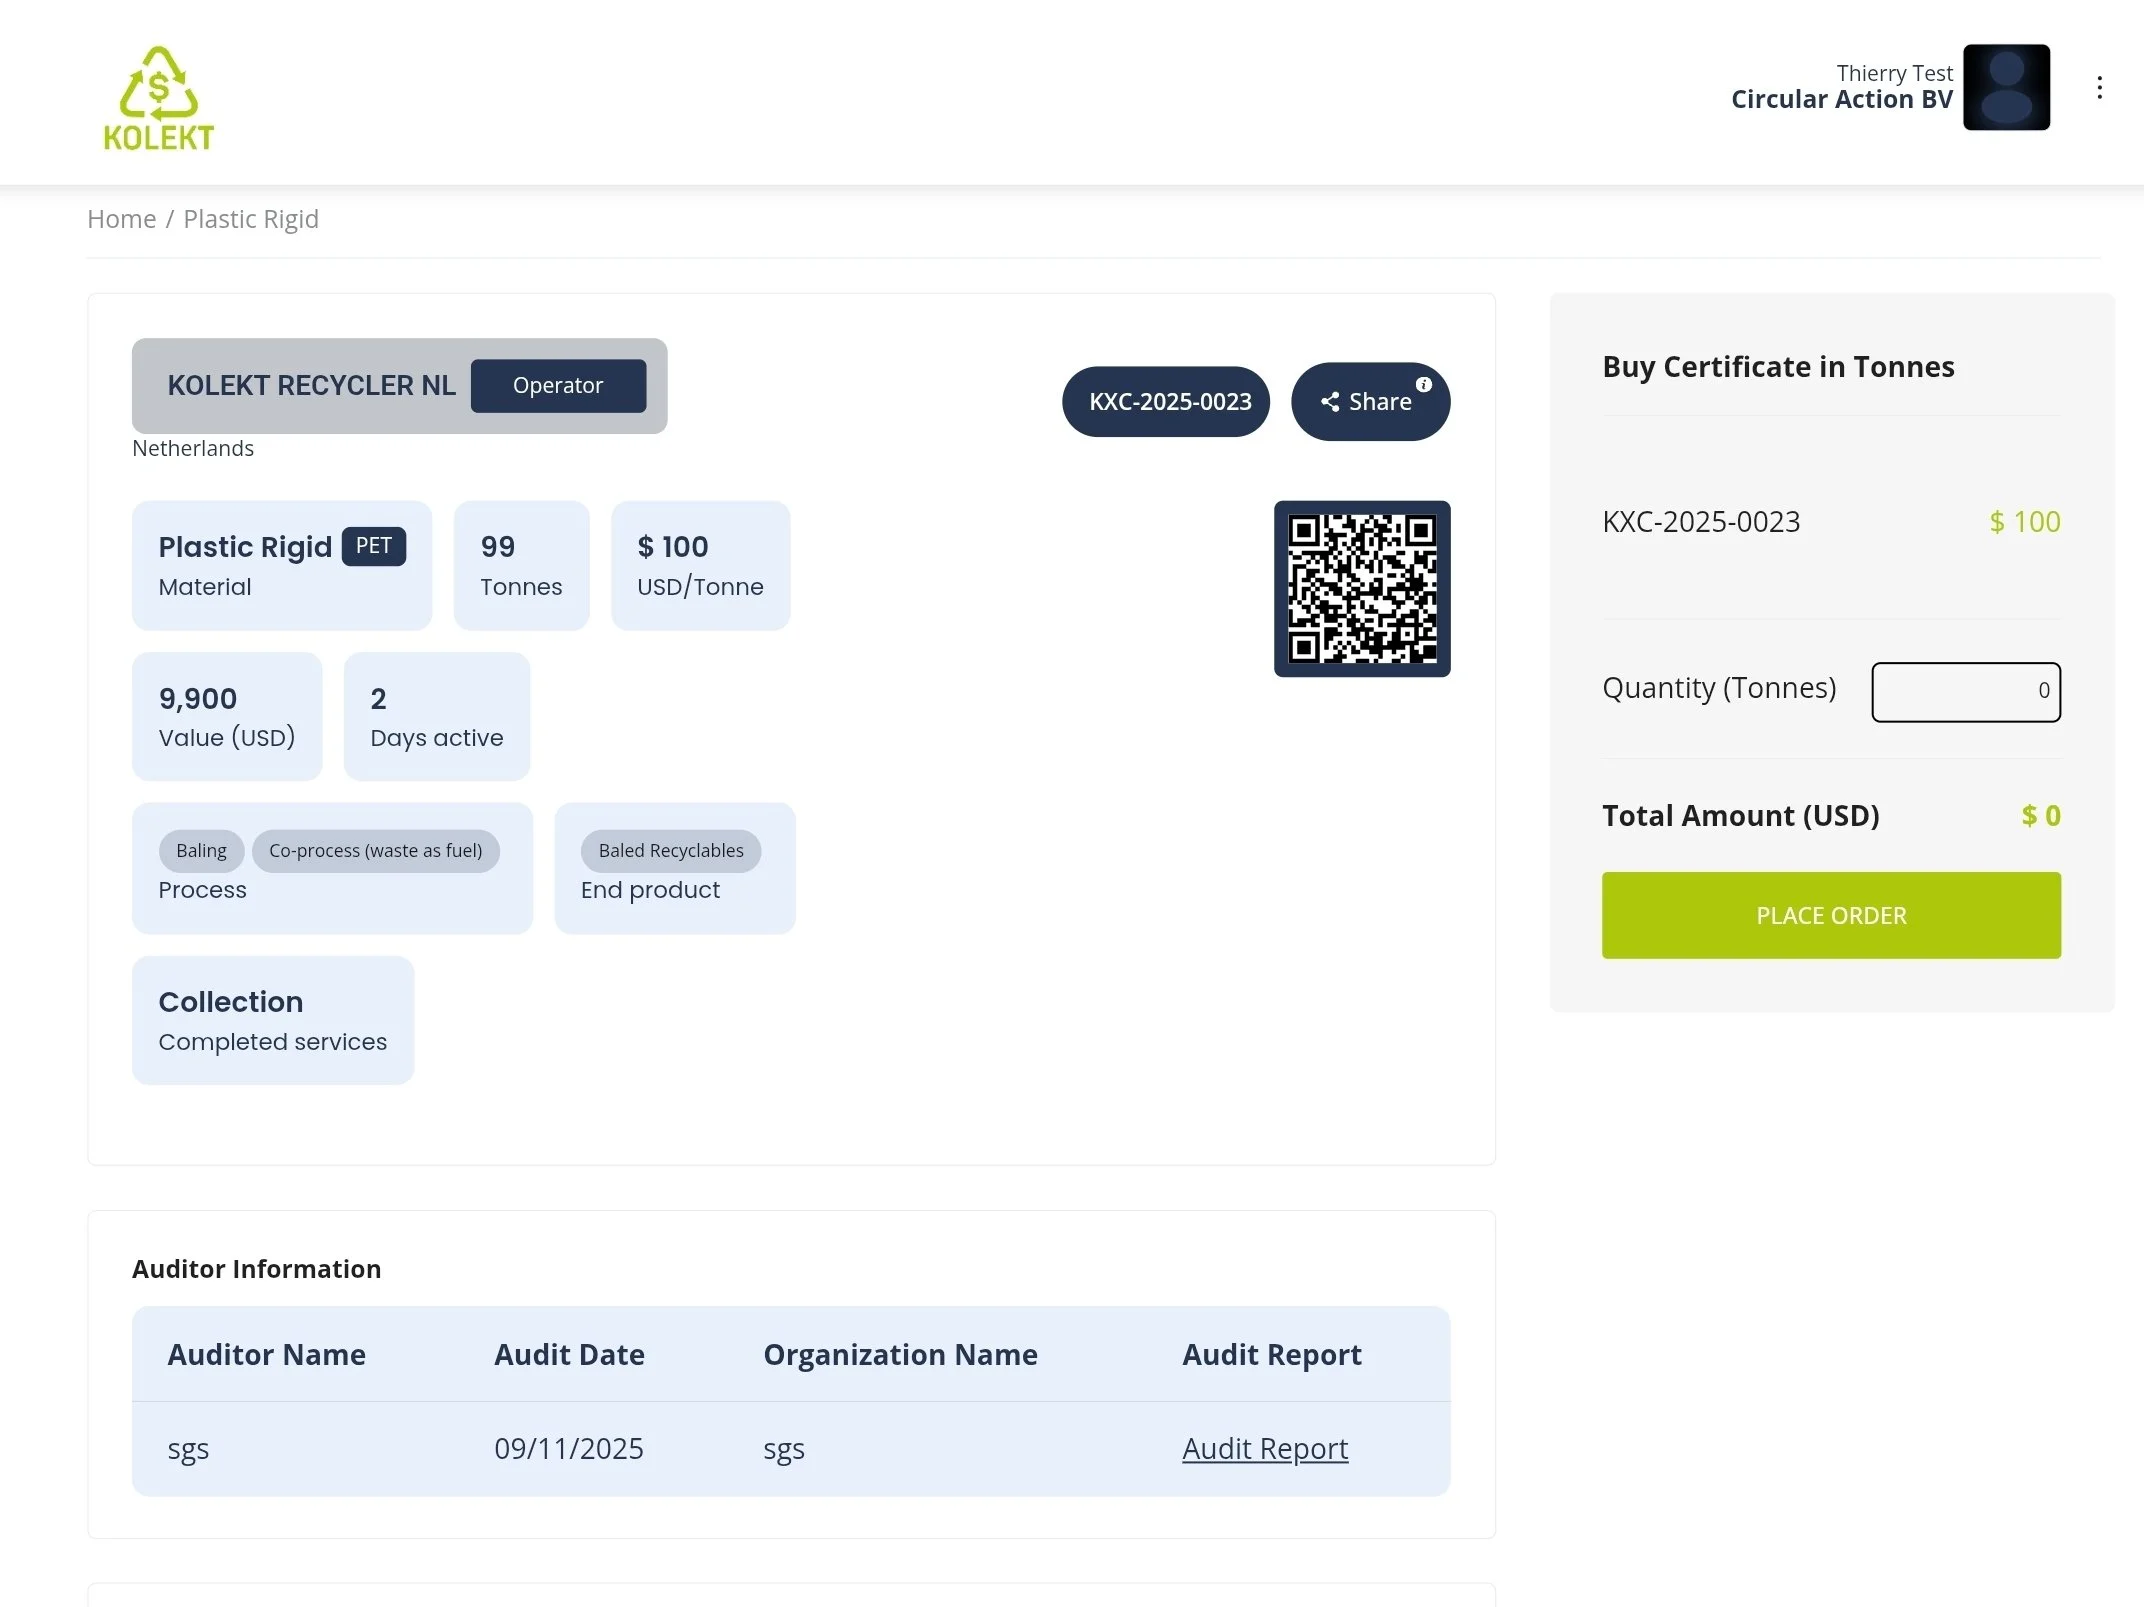The height and width of the screenshot is (1607, 2144).
Task: Focus the Quantity (Tonnes) input
Action: point(1964,691)
